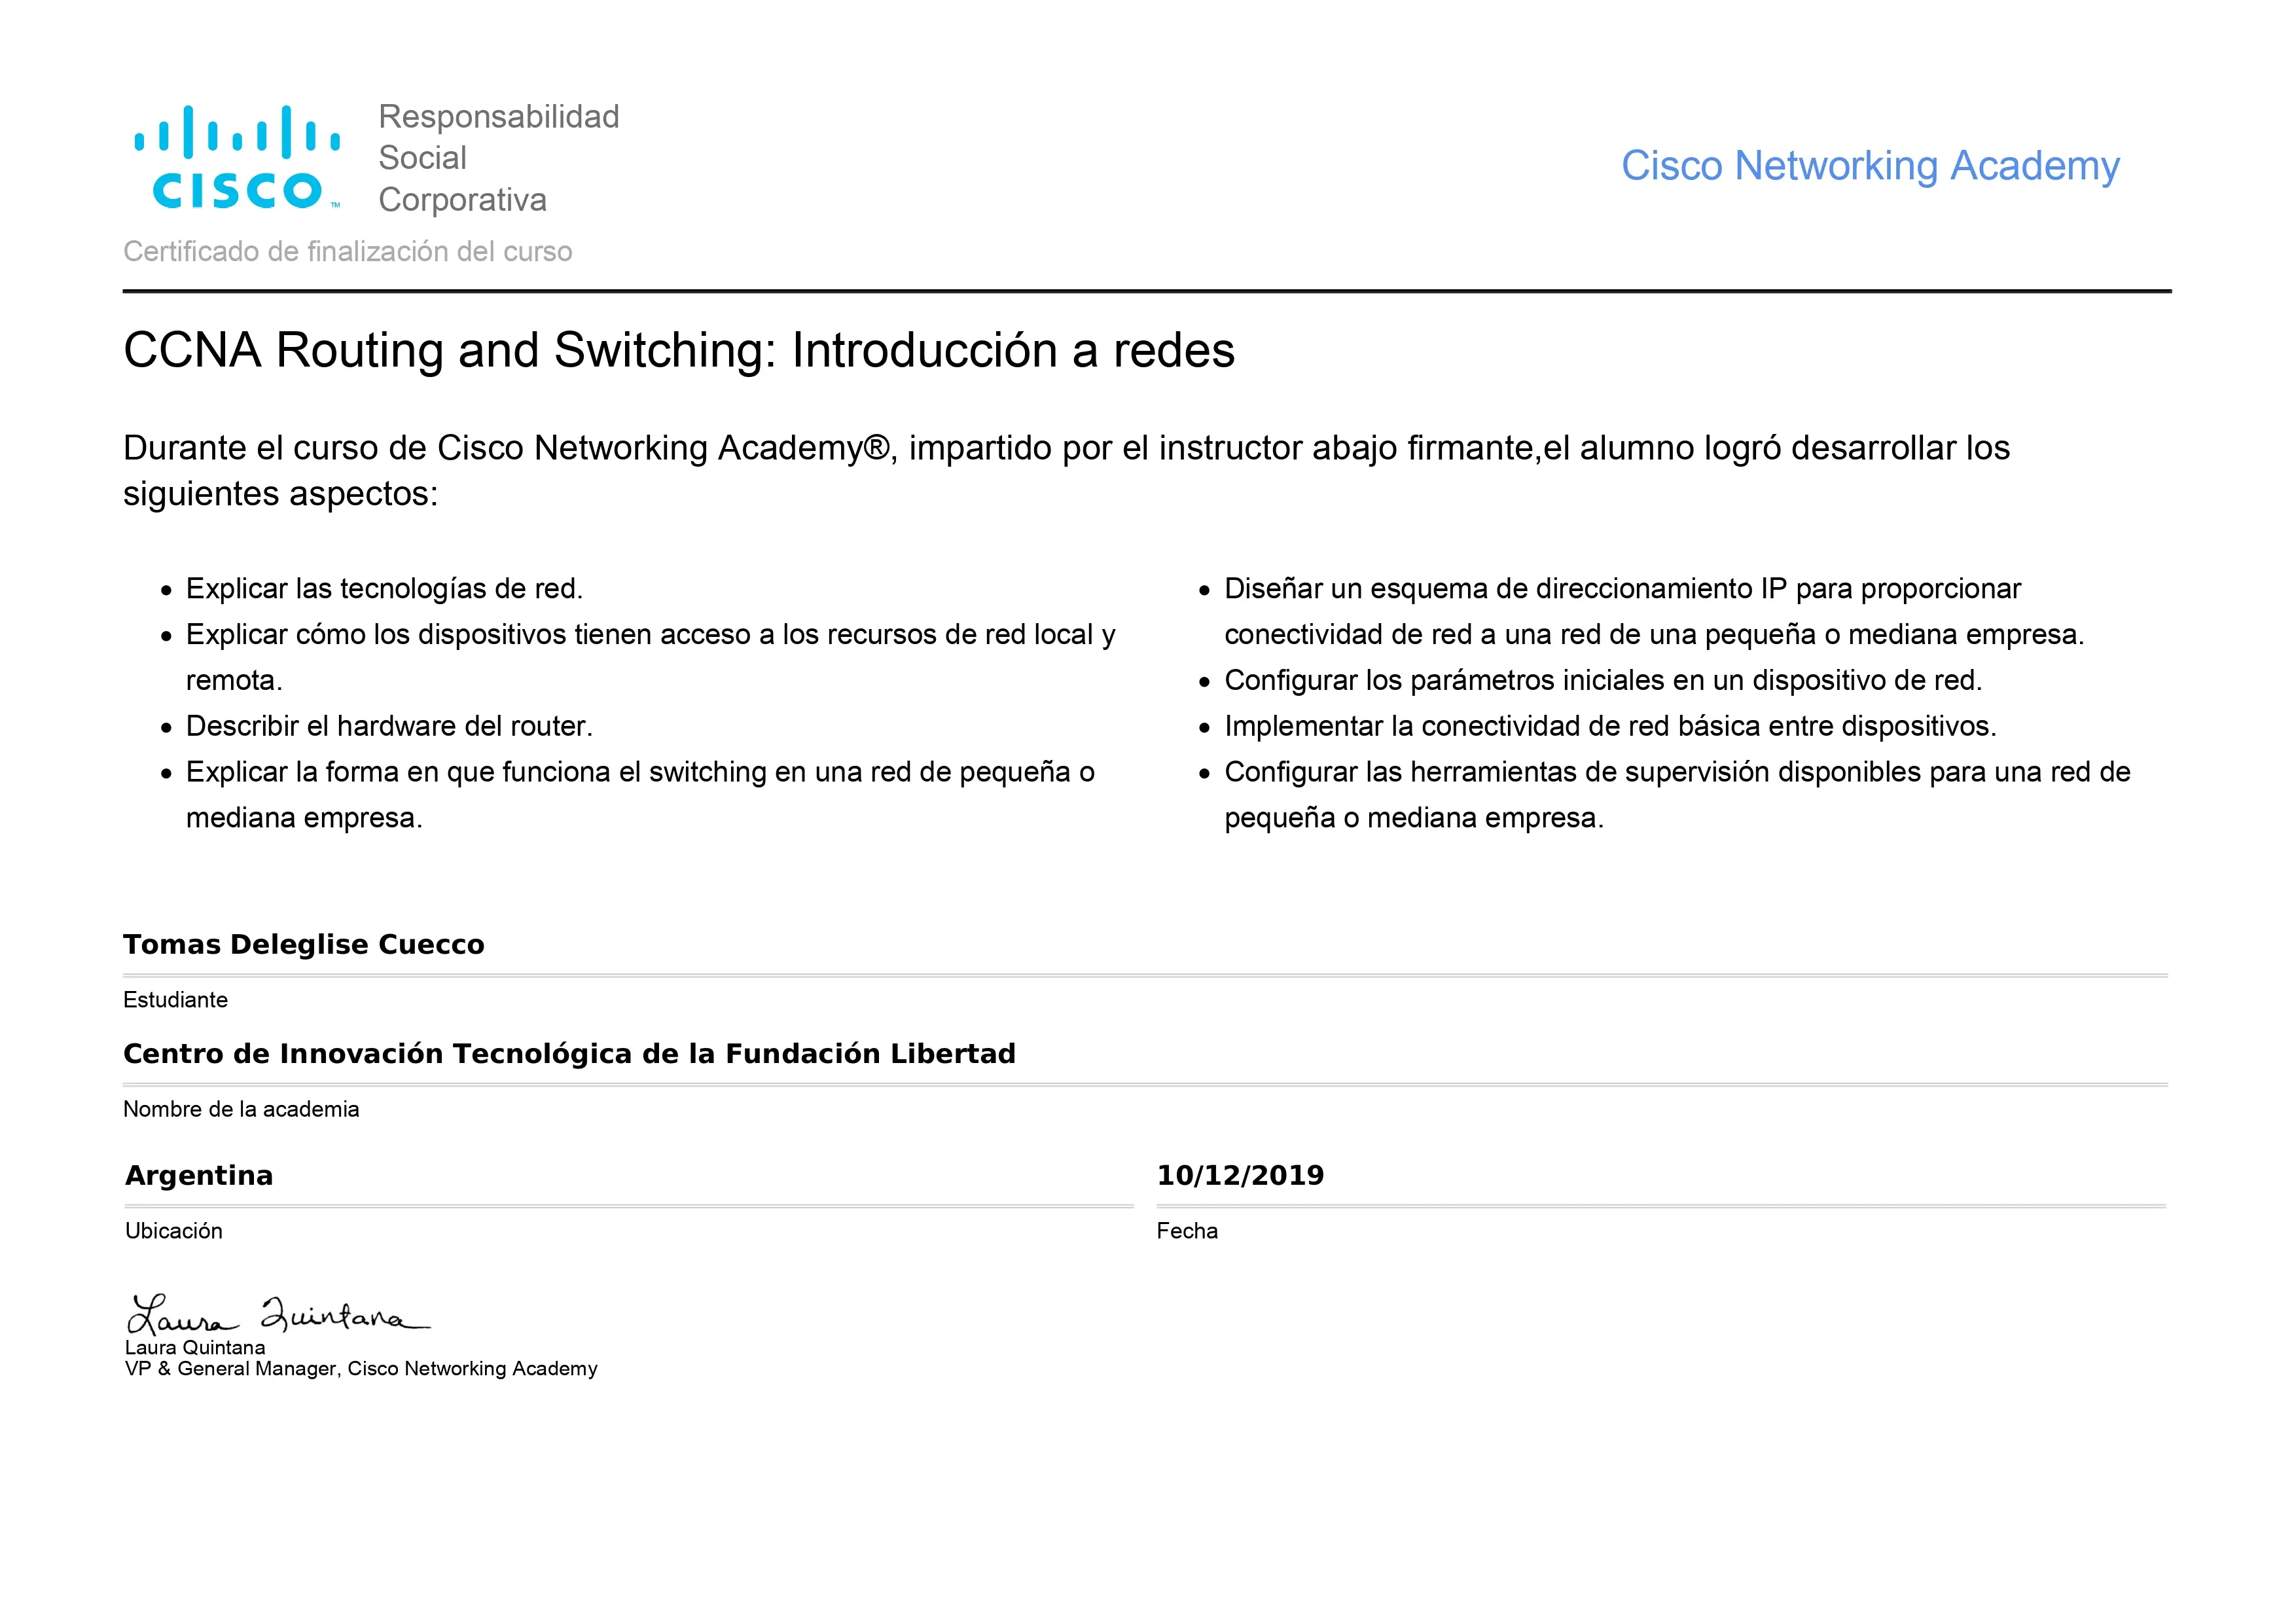2296x1624 pixels.
Task: Click bullet 'Describir el hardware del router.'
Action: [389, 726]
